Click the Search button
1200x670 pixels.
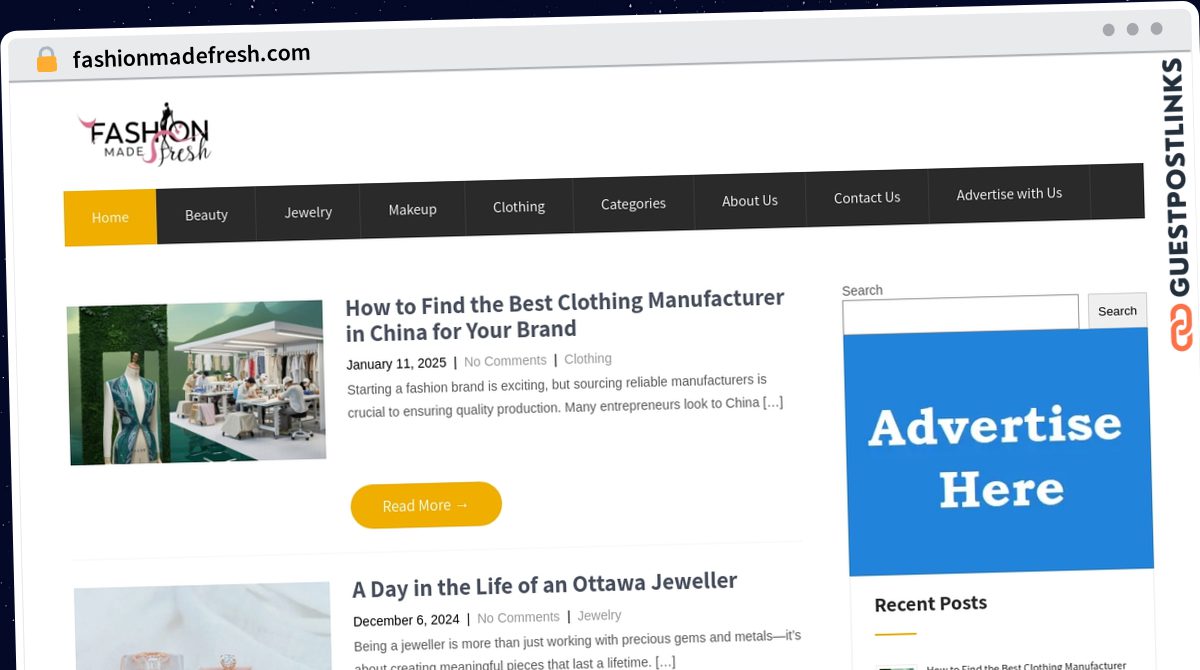[1117, 311]
